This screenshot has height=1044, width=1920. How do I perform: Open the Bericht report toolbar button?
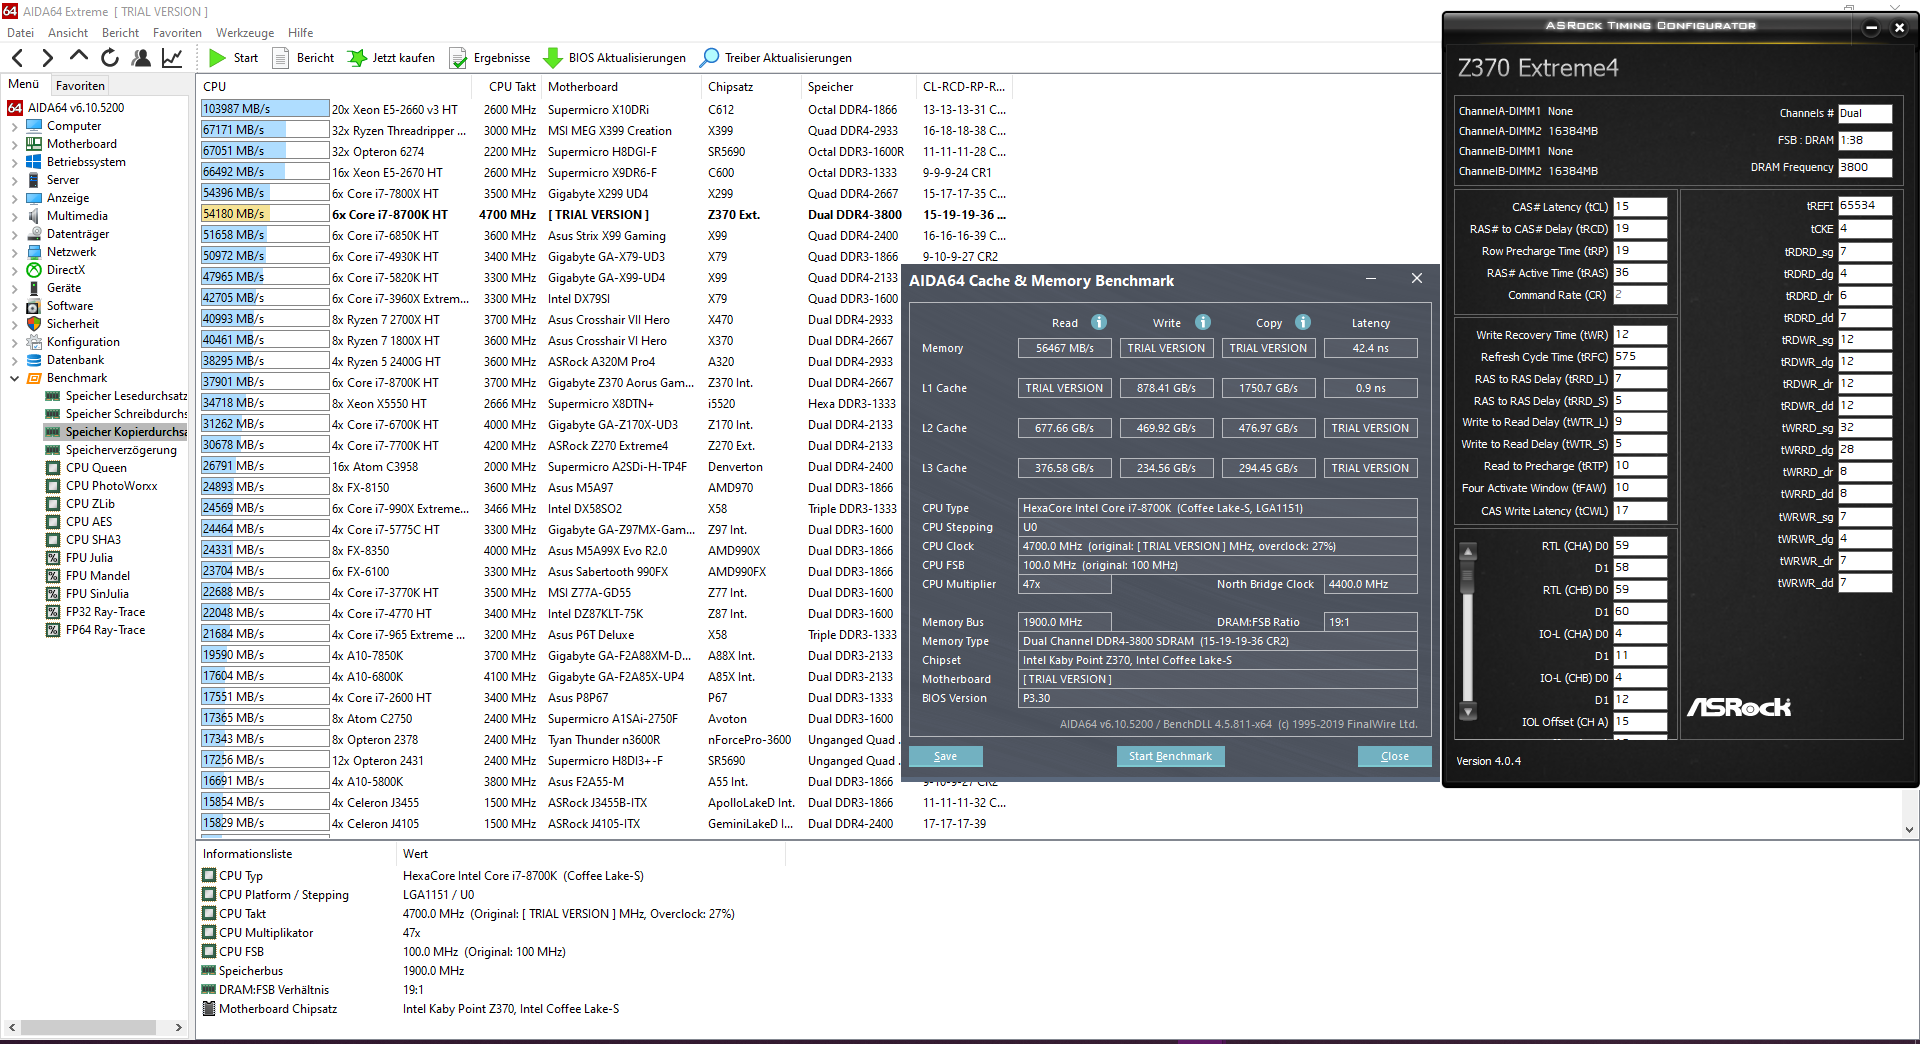[305, 58]
